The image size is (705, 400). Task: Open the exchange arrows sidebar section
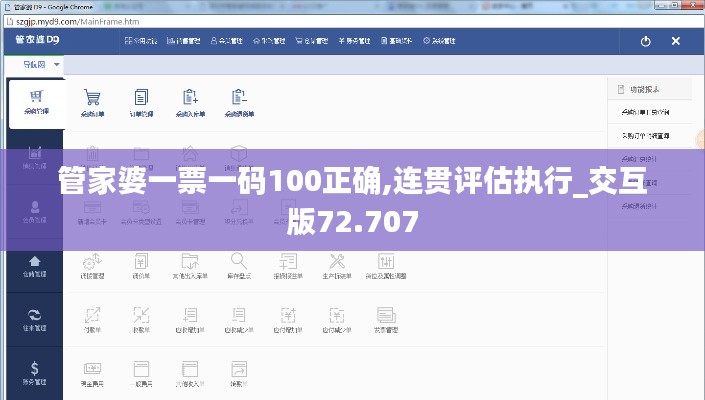[35, 317]
